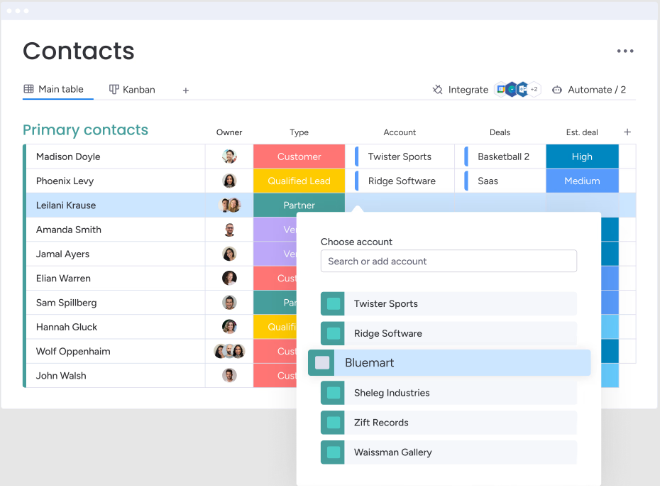Open the three-dot board options menu
The height and width of the screenshot is (486, 660).
pos(625,51)
